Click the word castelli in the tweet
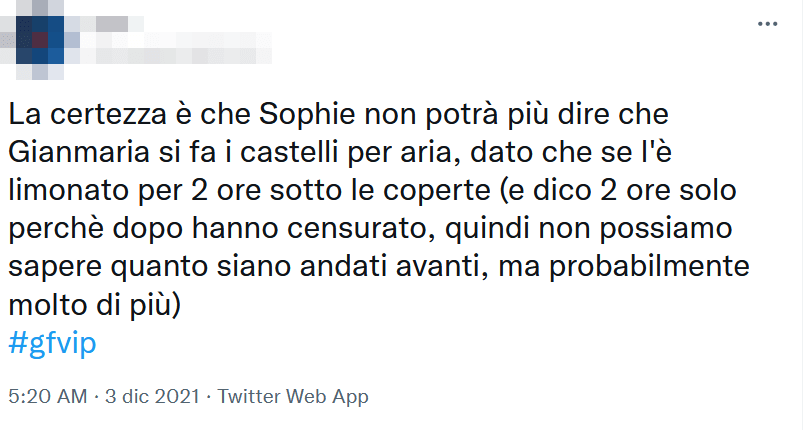Screen dimensions: 806x430 287,153
